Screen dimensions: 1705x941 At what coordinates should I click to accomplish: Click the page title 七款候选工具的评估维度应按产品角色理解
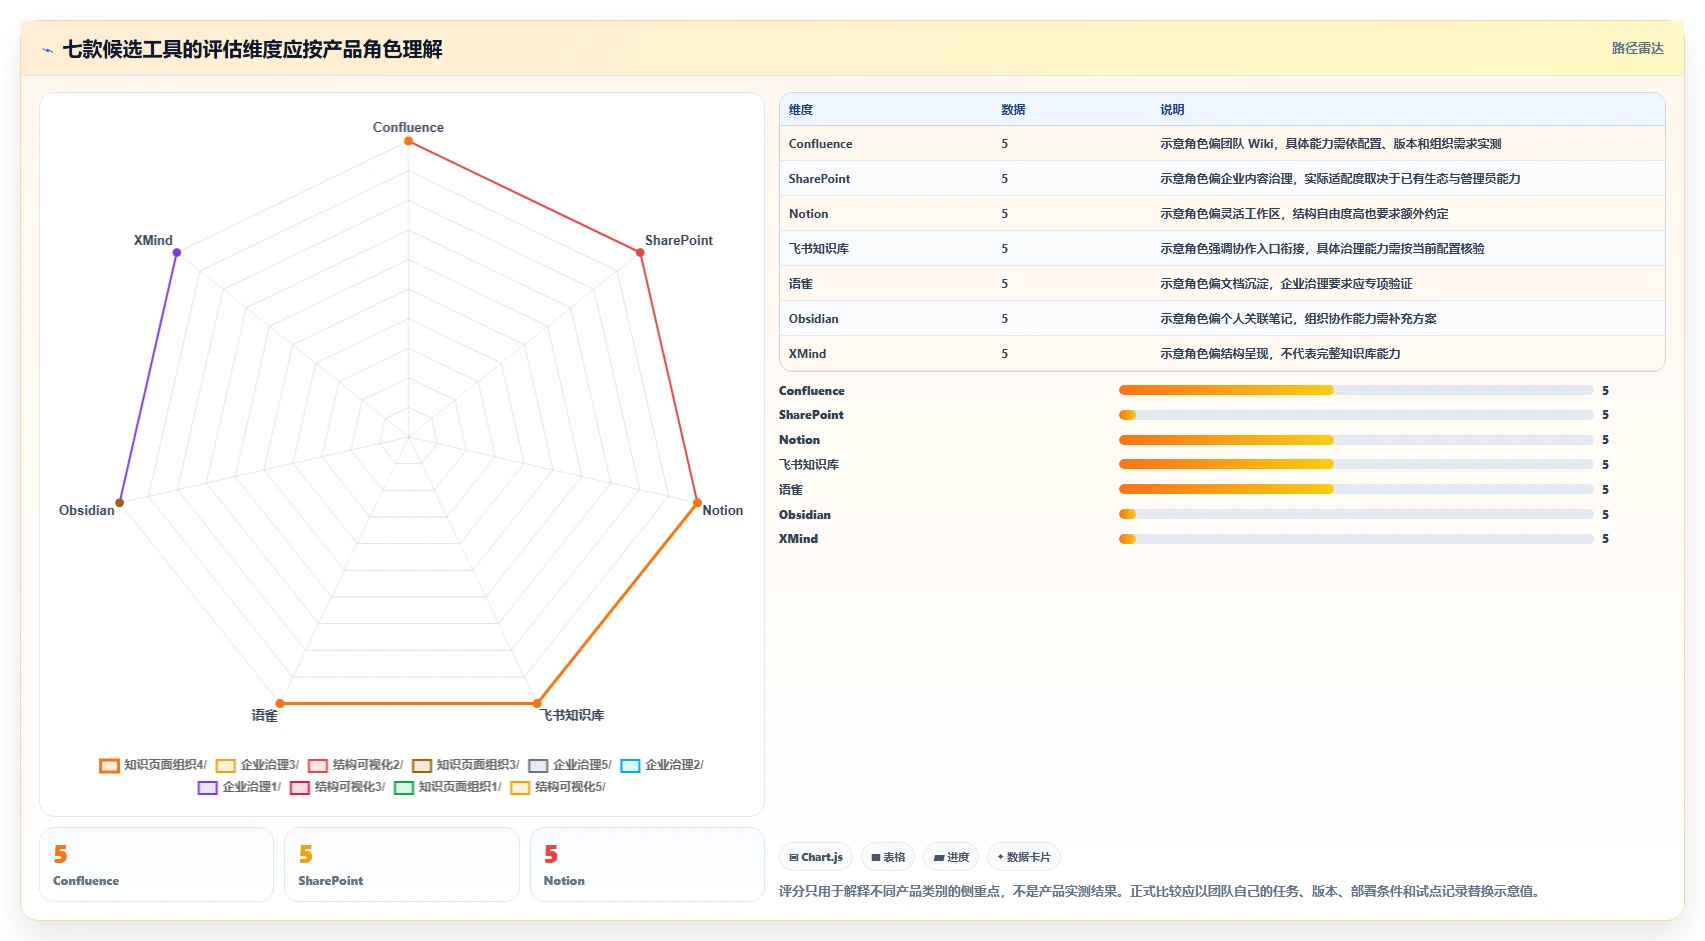coord(252,49)
